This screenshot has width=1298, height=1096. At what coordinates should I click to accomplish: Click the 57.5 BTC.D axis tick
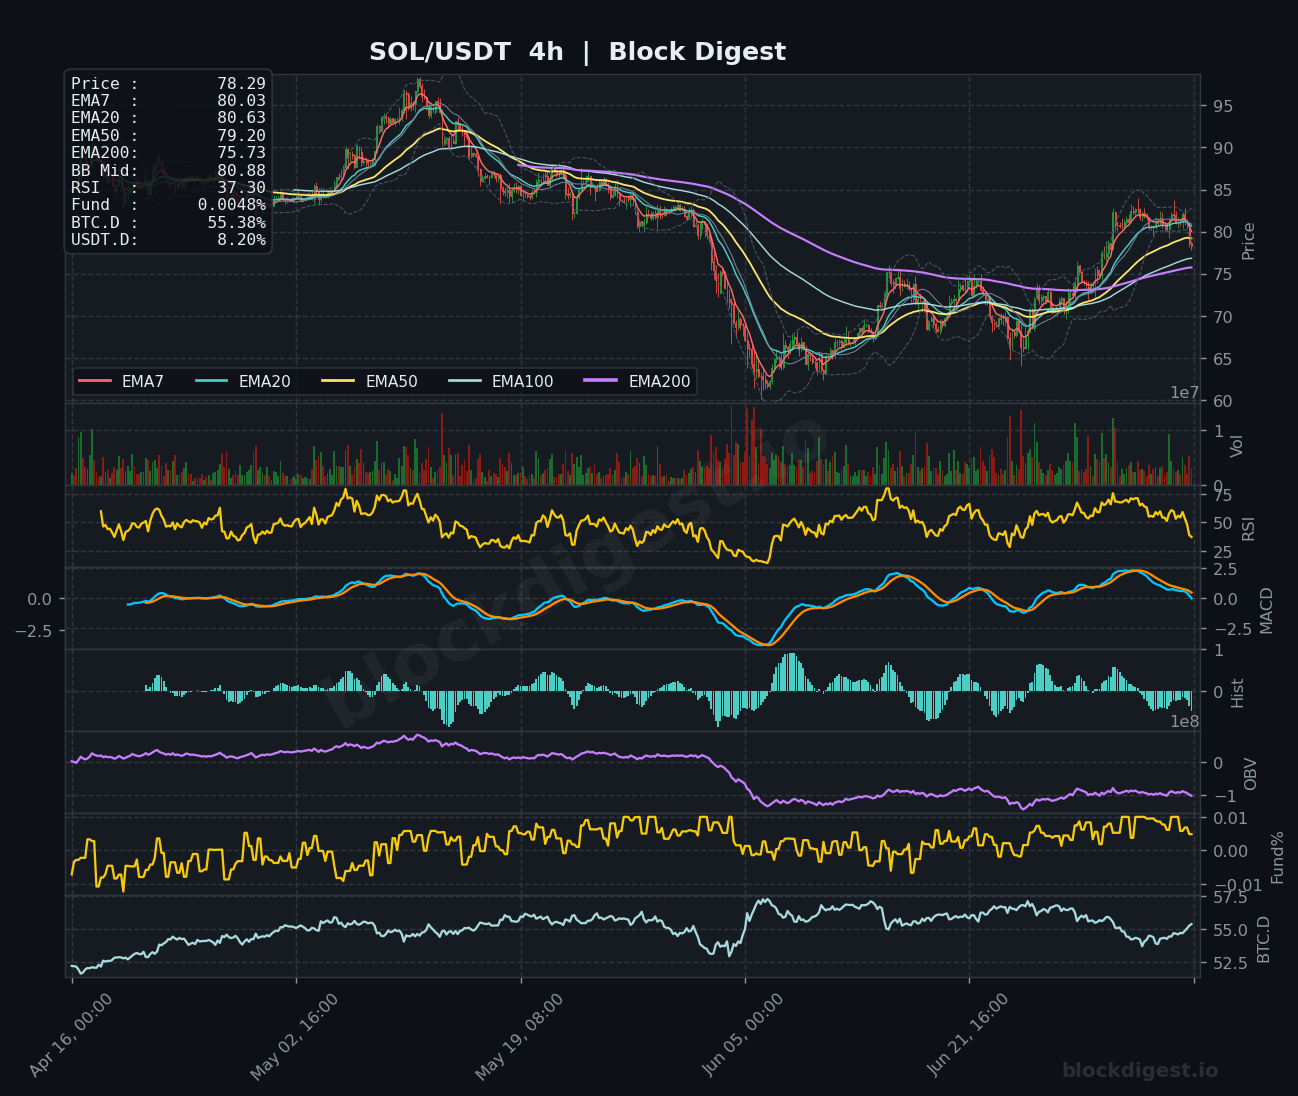[1230, 898]
